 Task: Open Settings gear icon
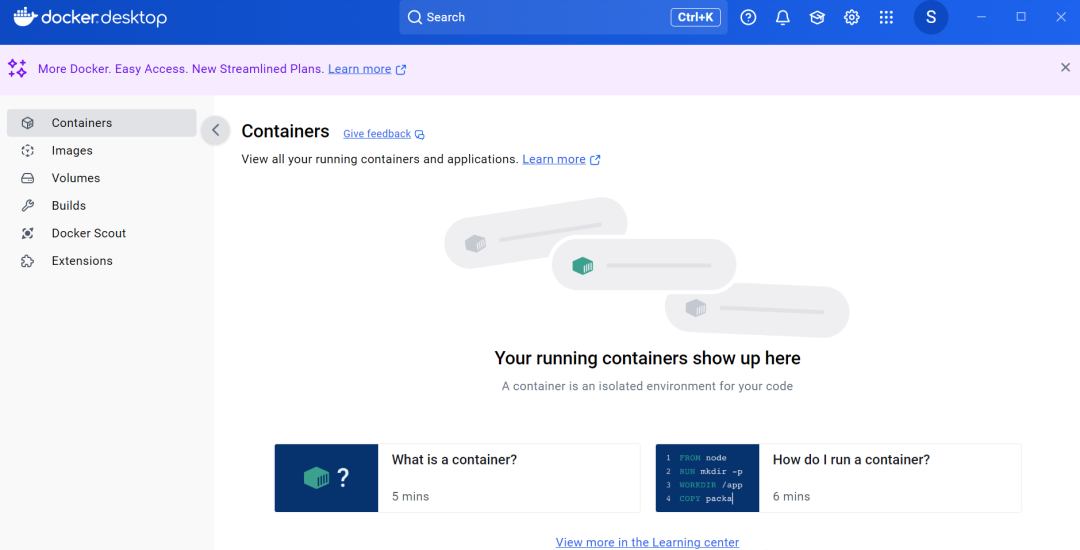pyautogui.click(x=851, y=17)
